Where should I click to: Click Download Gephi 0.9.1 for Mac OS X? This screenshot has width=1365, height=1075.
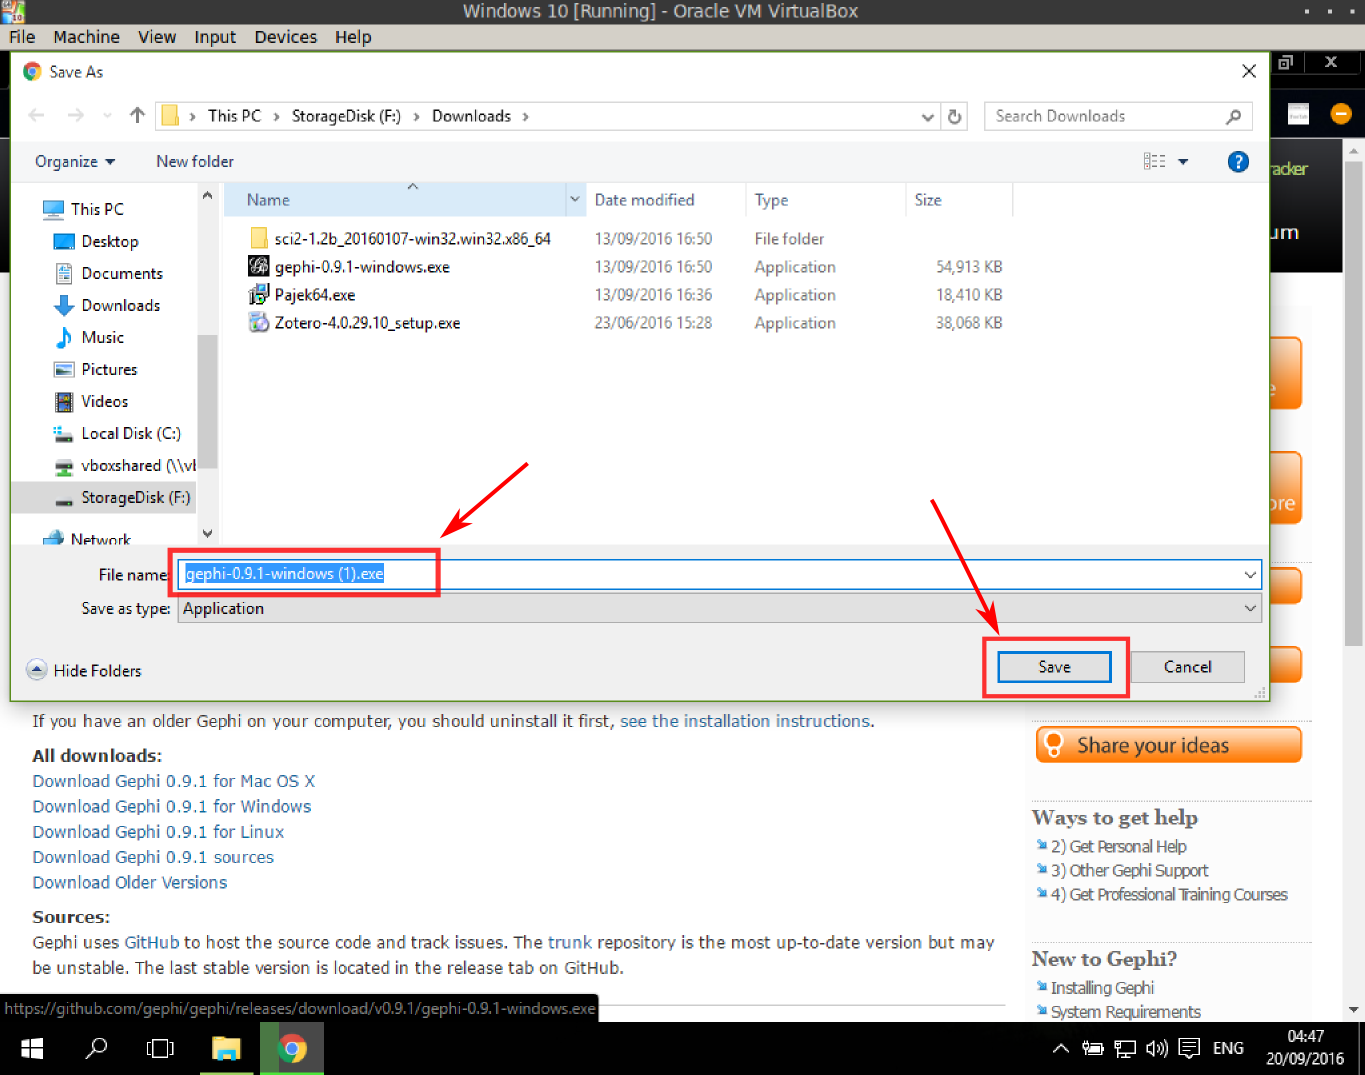pyautogui.click(x=173, y=781)
